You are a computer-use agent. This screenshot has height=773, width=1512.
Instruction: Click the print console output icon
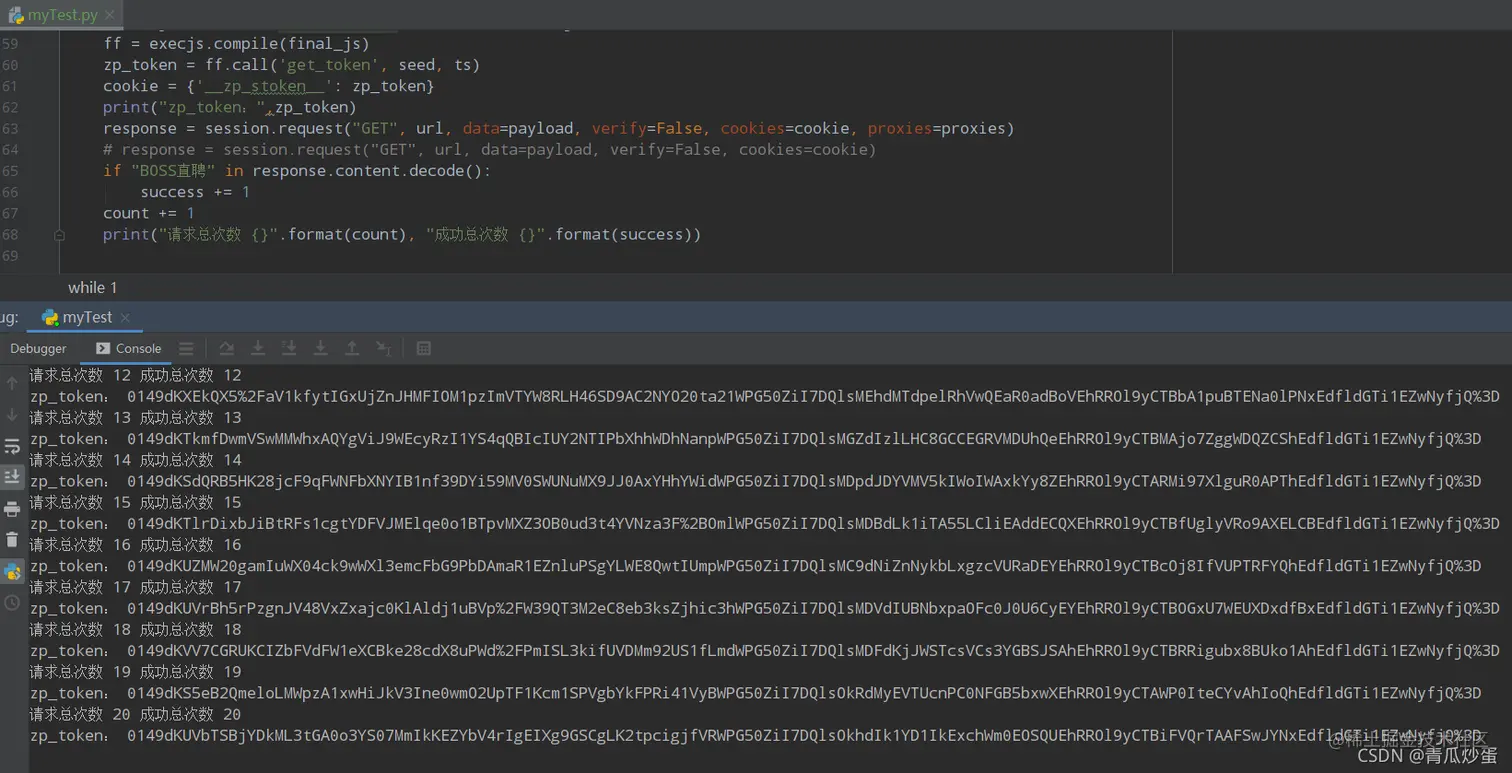click(12, 509)
